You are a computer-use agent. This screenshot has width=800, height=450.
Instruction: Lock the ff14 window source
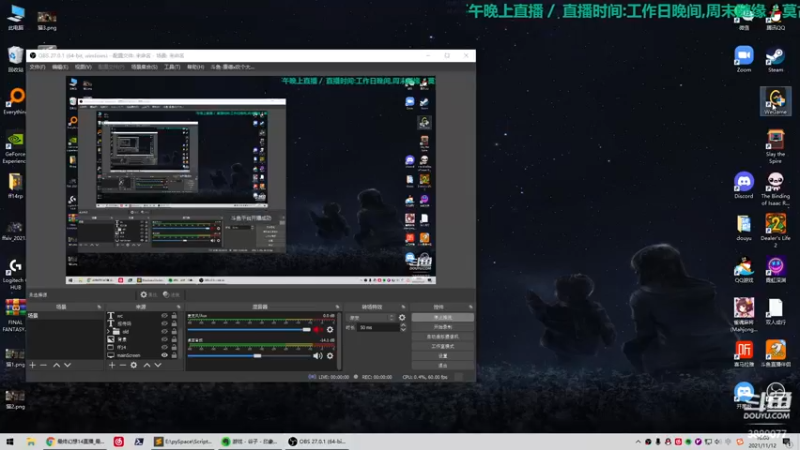pyautogui.click(x=174, y=347)
